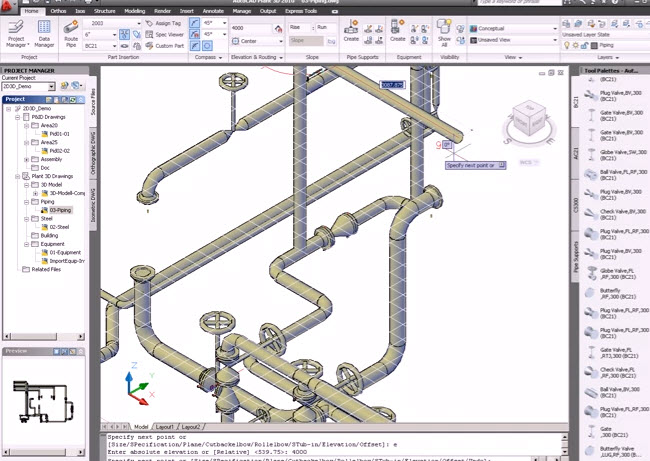
Task: Open the Data Manager
Action: [x=44, y=34]
